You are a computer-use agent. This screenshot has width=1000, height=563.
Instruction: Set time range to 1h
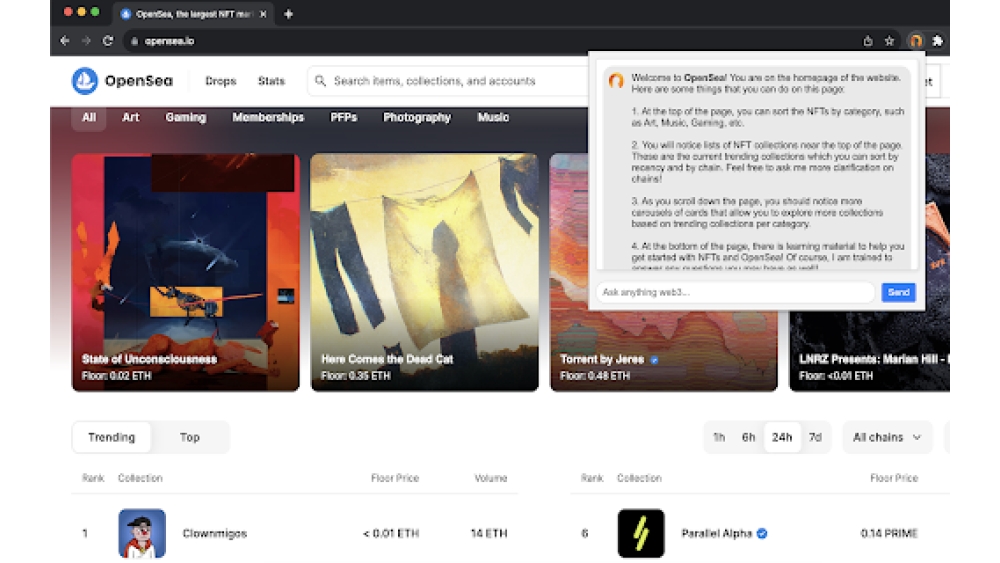719,437
